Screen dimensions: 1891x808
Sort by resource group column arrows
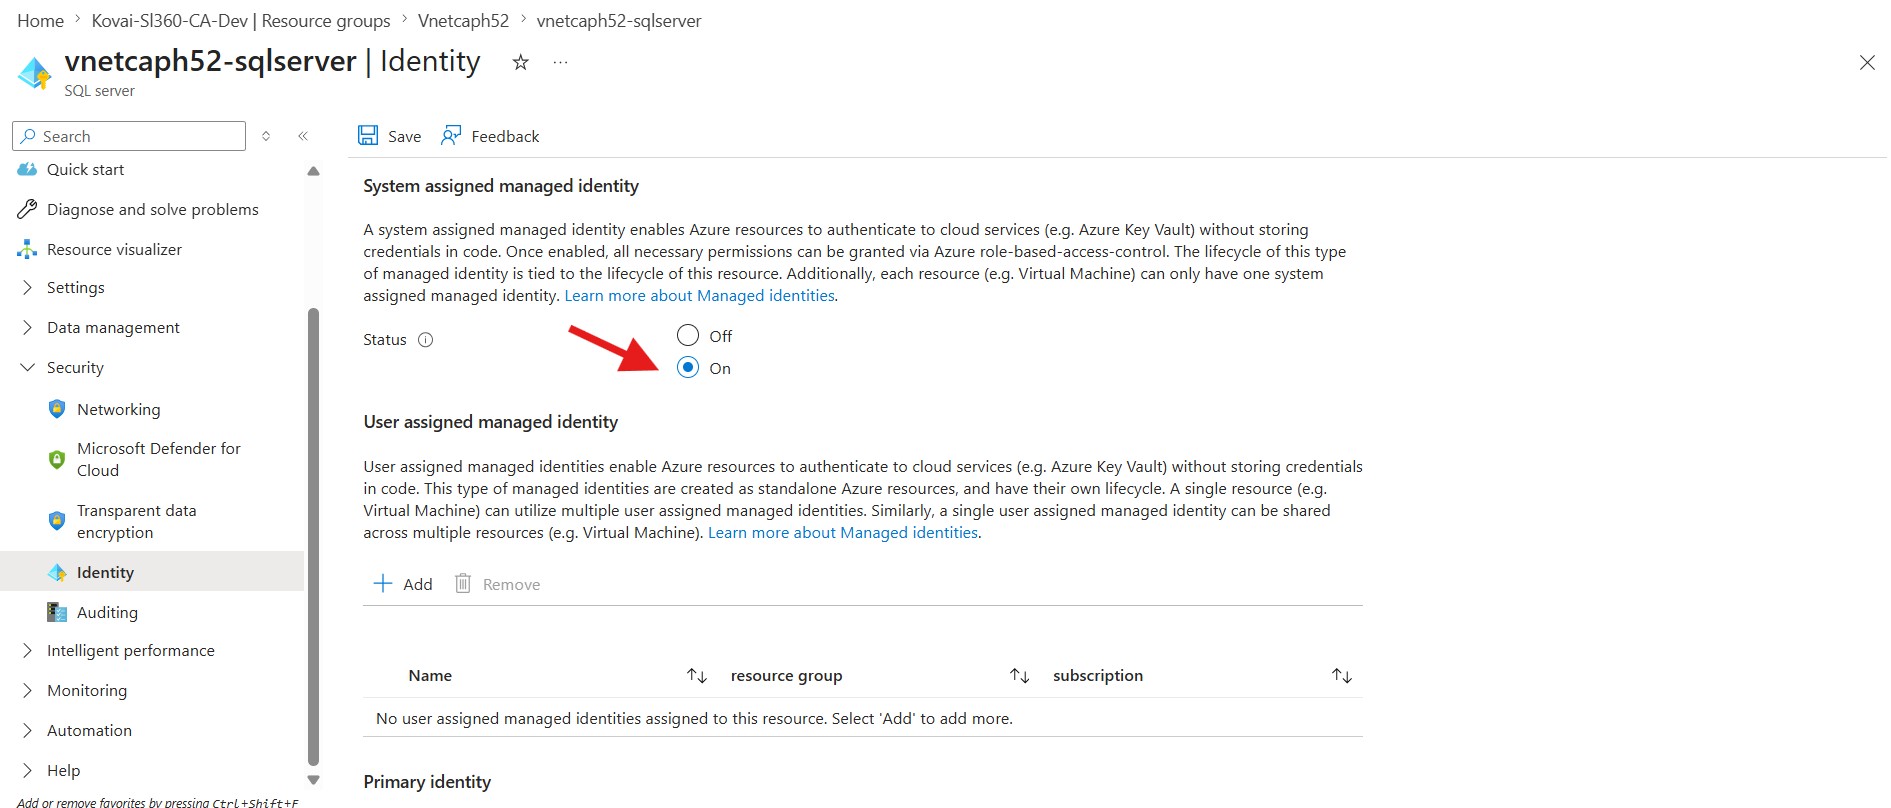pyautogui.click(x=1019, y=676)
